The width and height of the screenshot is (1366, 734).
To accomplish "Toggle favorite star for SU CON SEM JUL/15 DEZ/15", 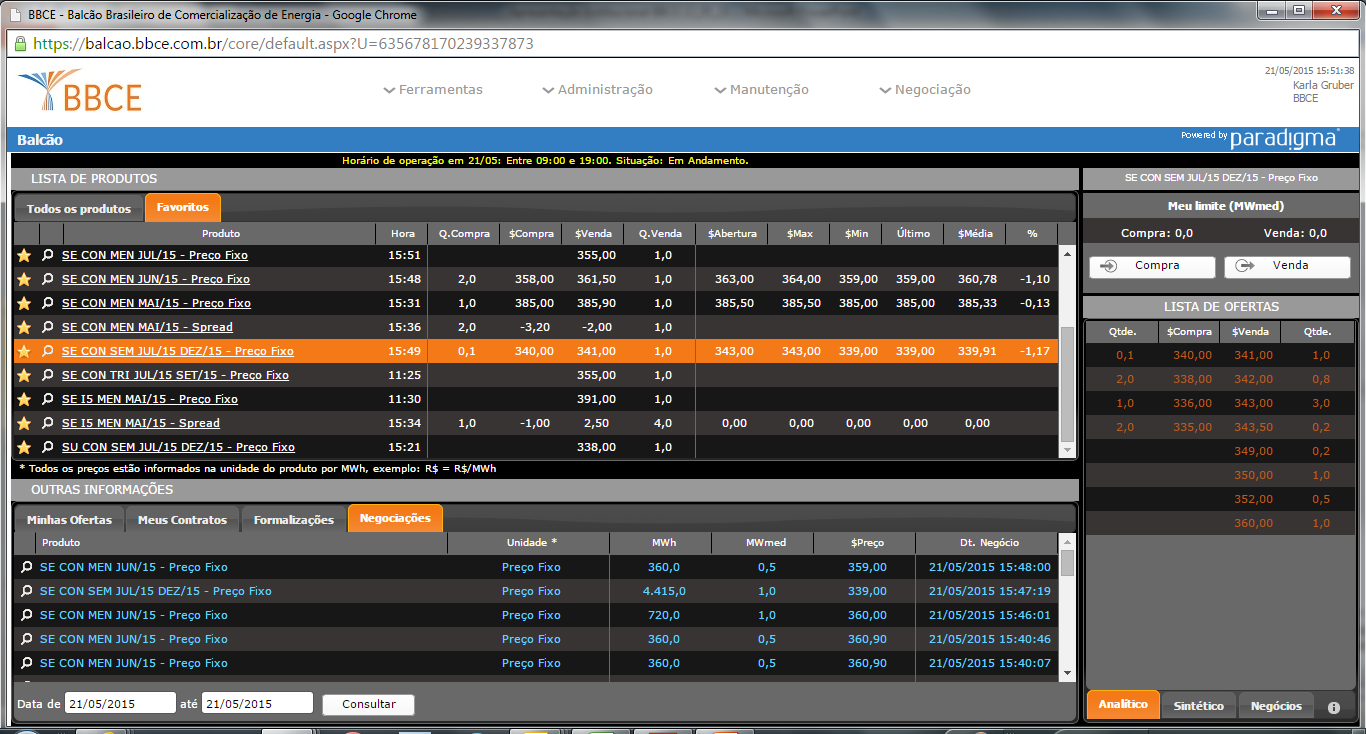I will pyautogui.click(x=24, y=447).
